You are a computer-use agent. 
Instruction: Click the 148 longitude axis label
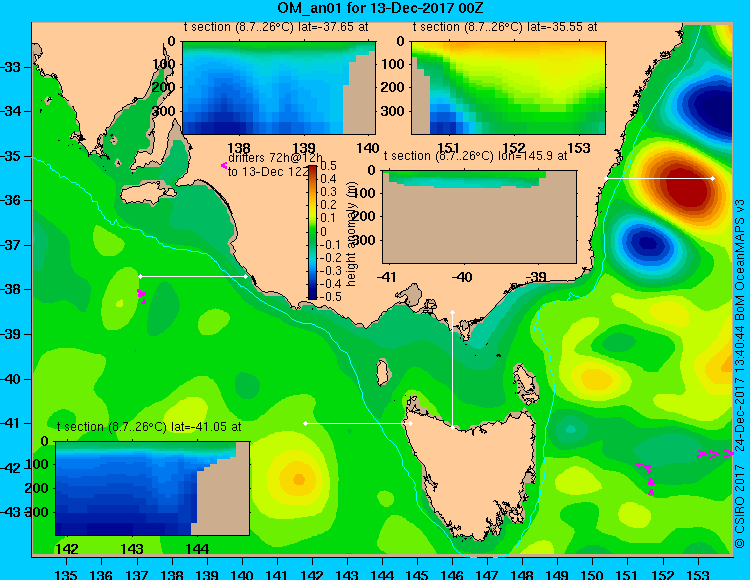(522, 574)
